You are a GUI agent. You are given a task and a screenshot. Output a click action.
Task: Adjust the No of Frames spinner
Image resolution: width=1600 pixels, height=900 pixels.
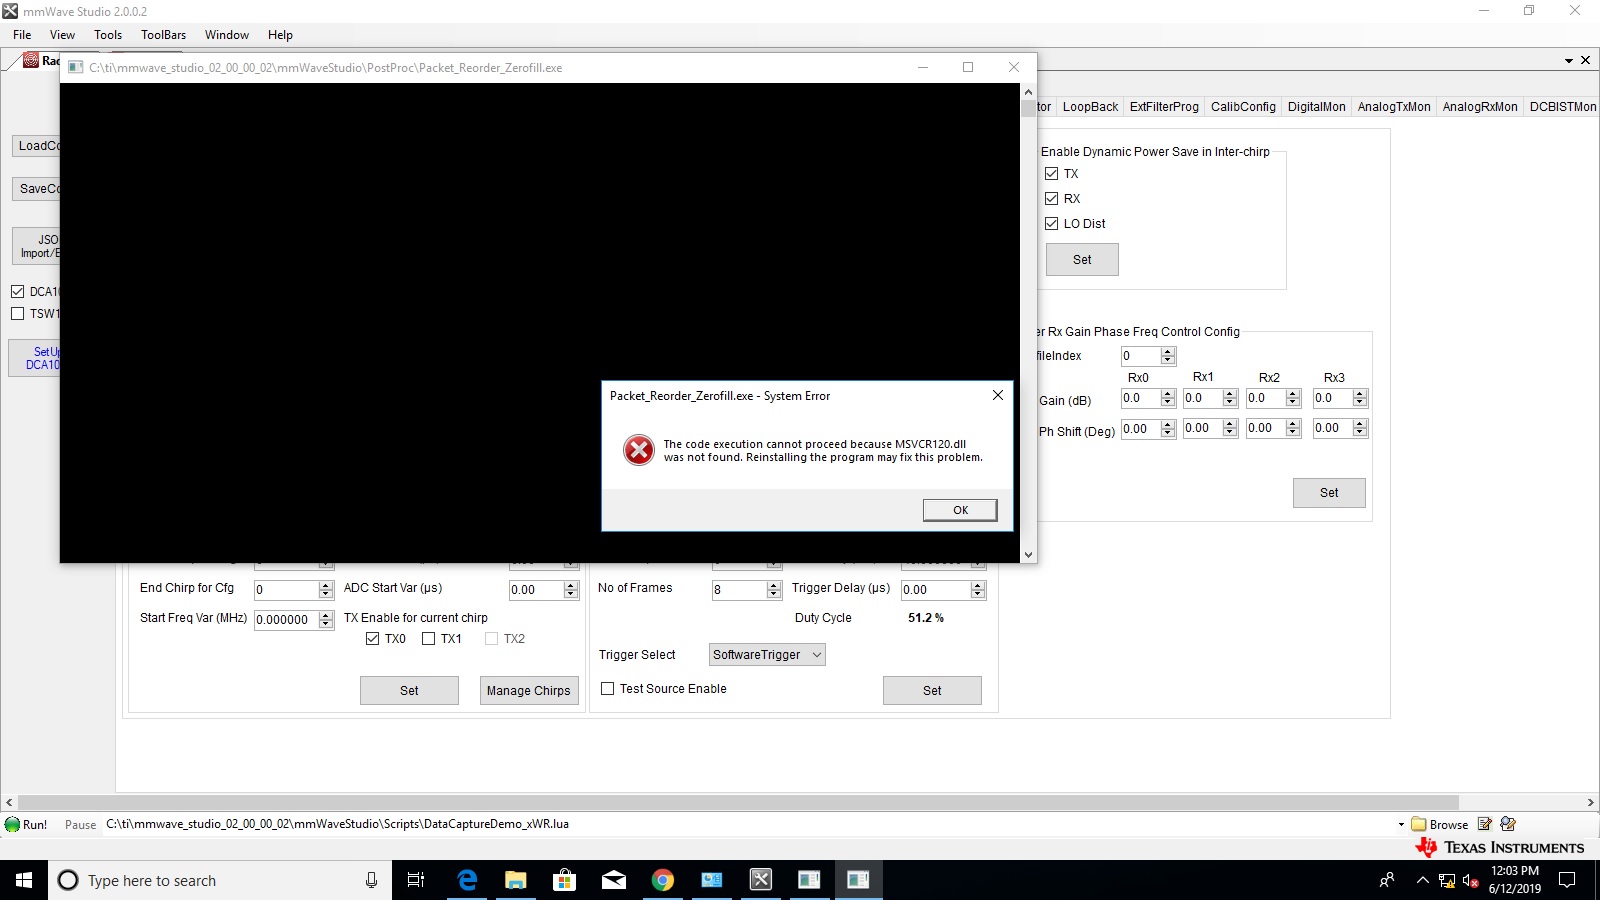click(x=774, y=590)
